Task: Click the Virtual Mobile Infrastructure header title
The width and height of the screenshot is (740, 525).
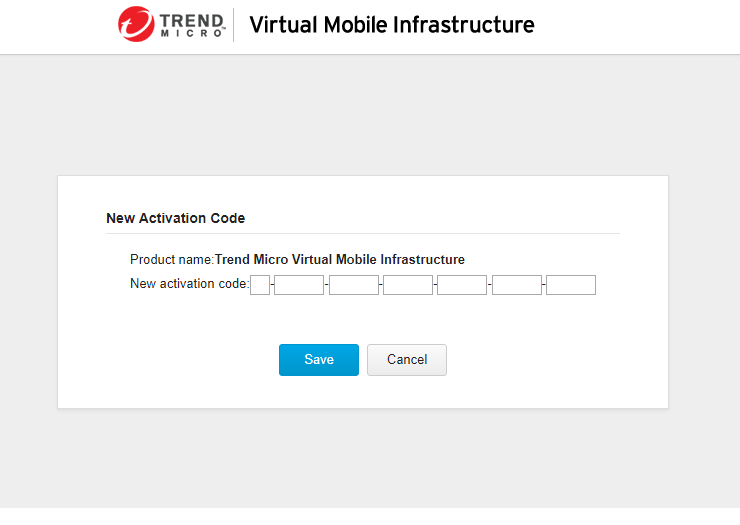Action: 391,25
